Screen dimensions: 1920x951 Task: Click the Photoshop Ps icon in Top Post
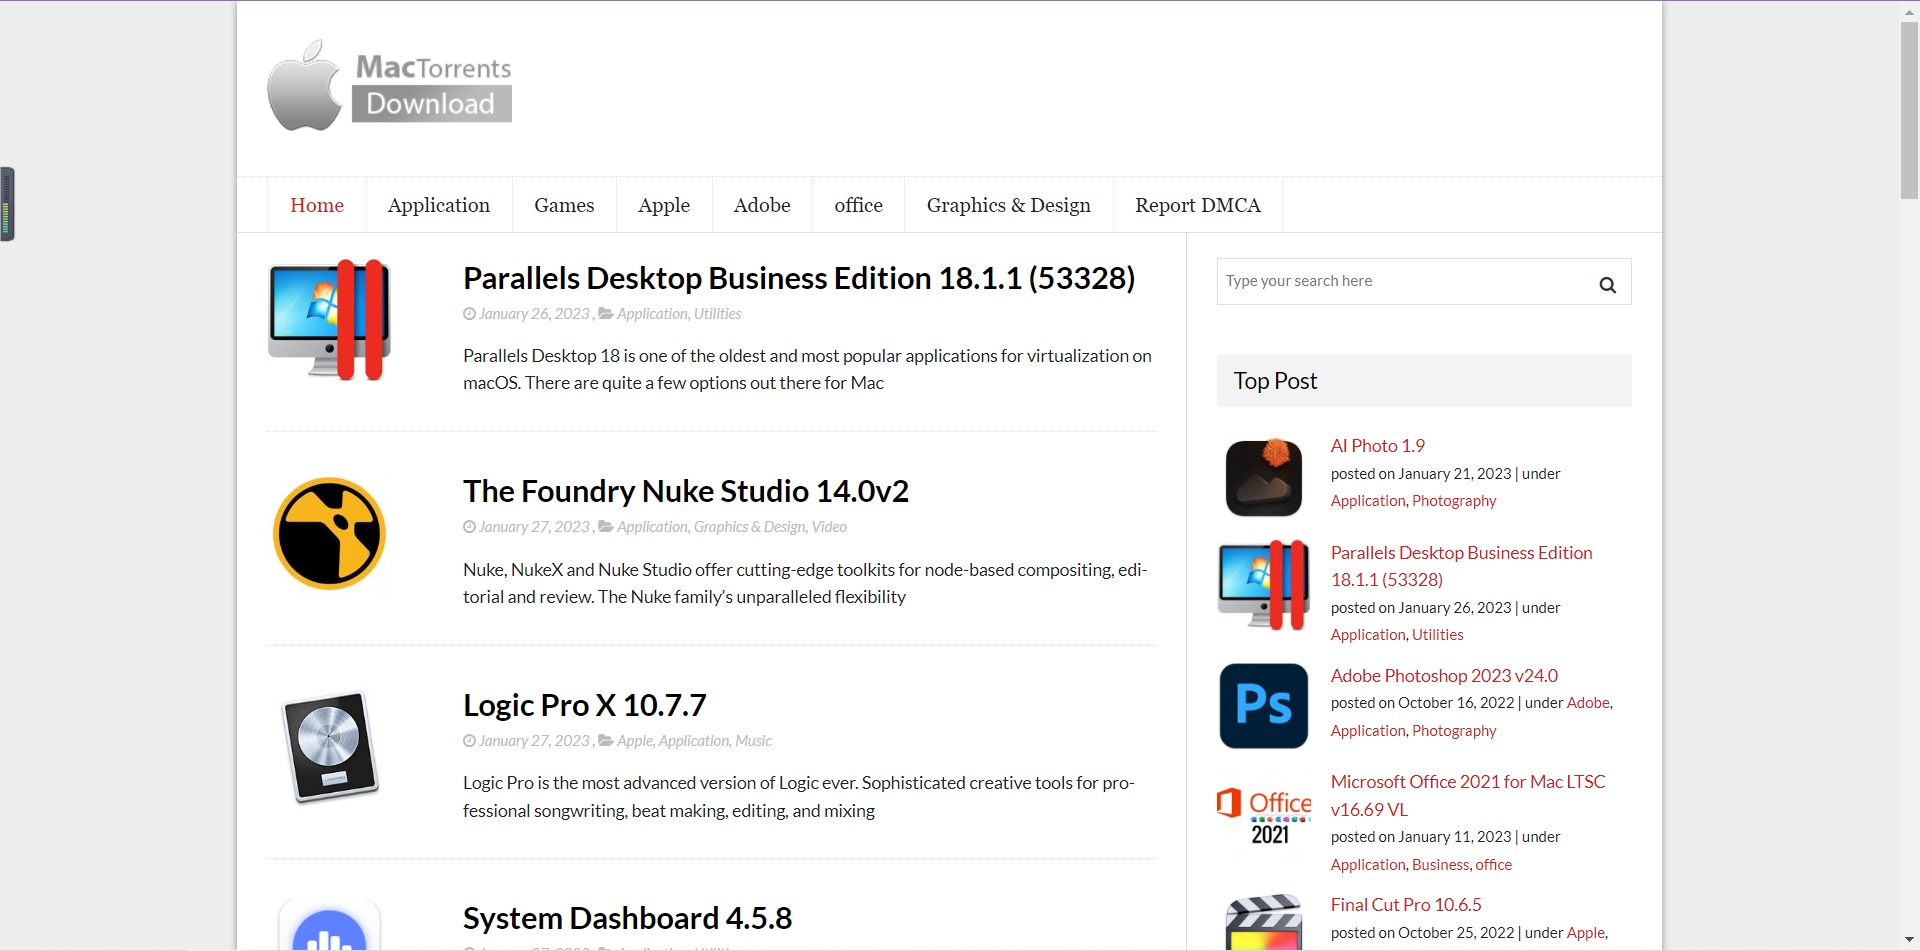click(1264, 706)
